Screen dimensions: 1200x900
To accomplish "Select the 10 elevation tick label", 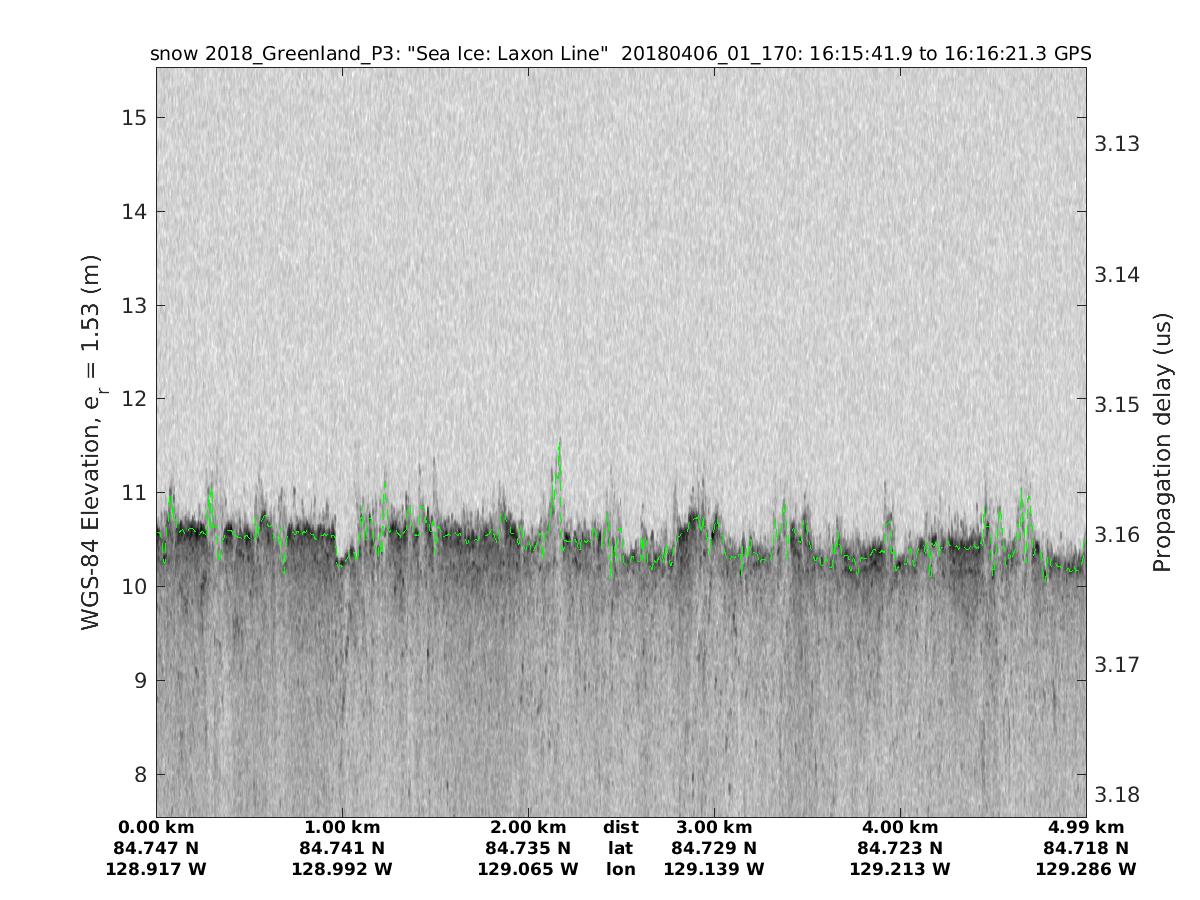I will 134,587.
